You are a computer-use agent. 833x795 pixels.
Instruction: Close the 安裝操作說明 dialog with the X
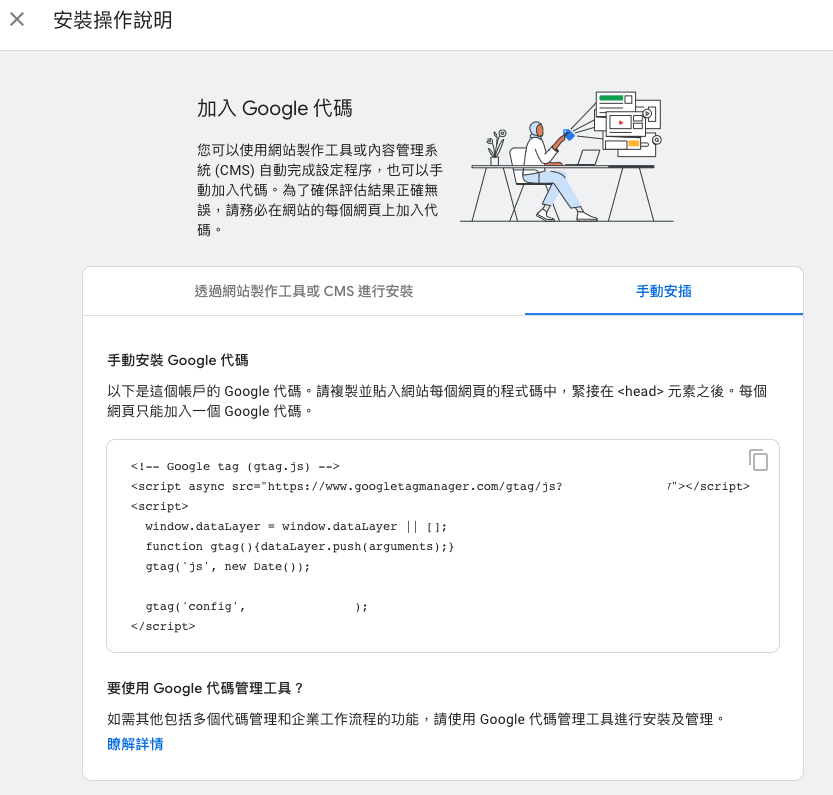[18, 19]
